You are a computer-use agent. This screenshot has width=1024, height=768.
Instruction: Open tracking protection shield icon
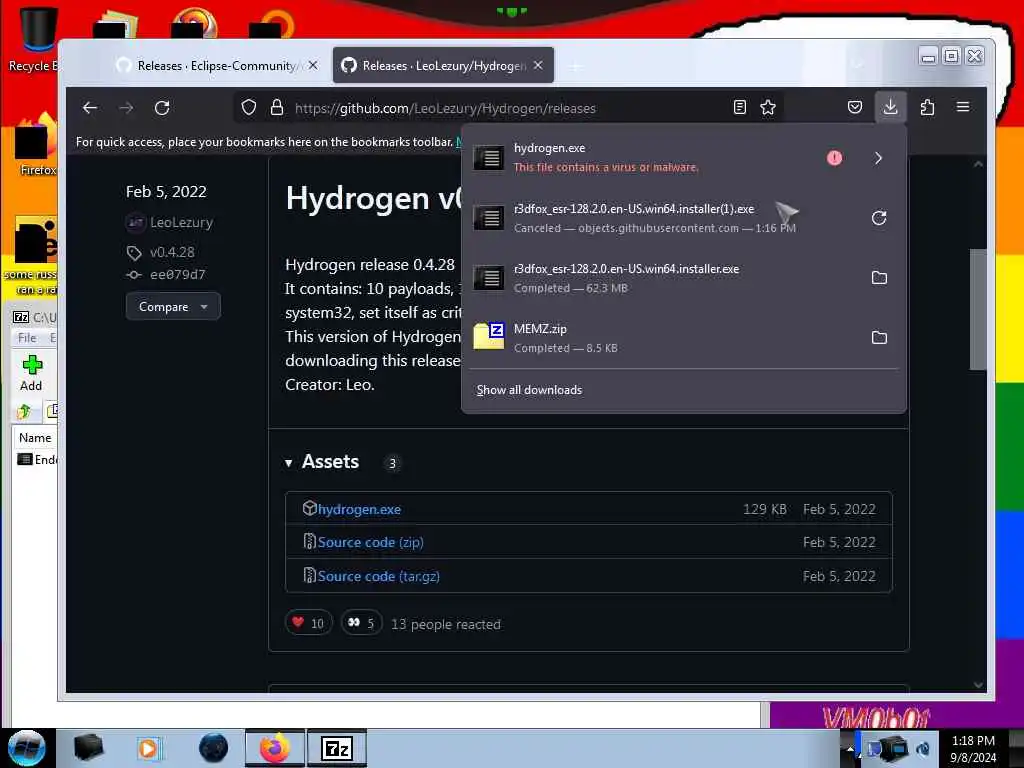point(249,108)
